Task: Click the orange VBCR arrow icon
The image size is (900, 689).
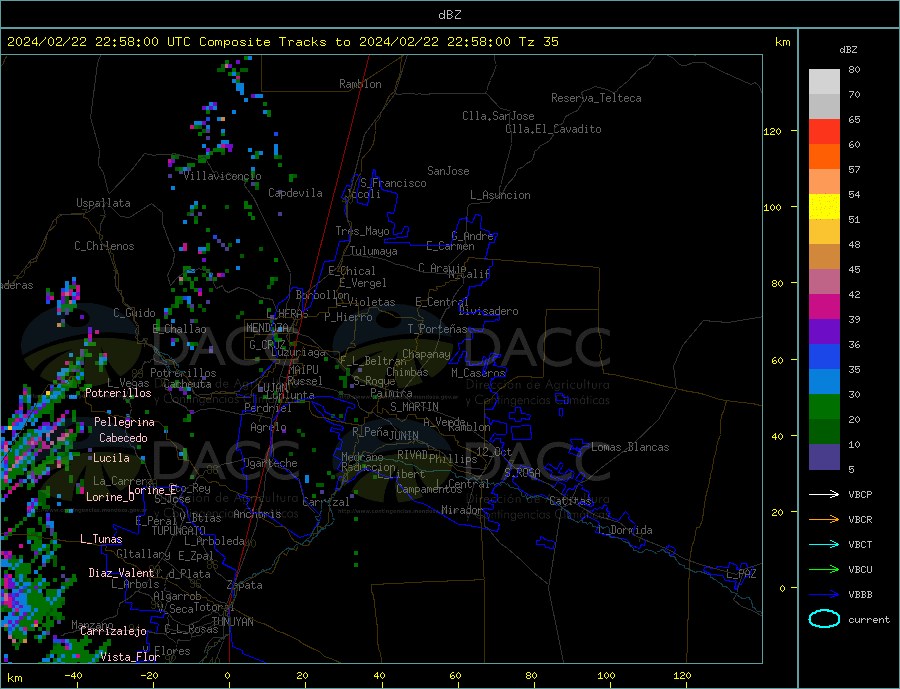Action: pos(824,520)
